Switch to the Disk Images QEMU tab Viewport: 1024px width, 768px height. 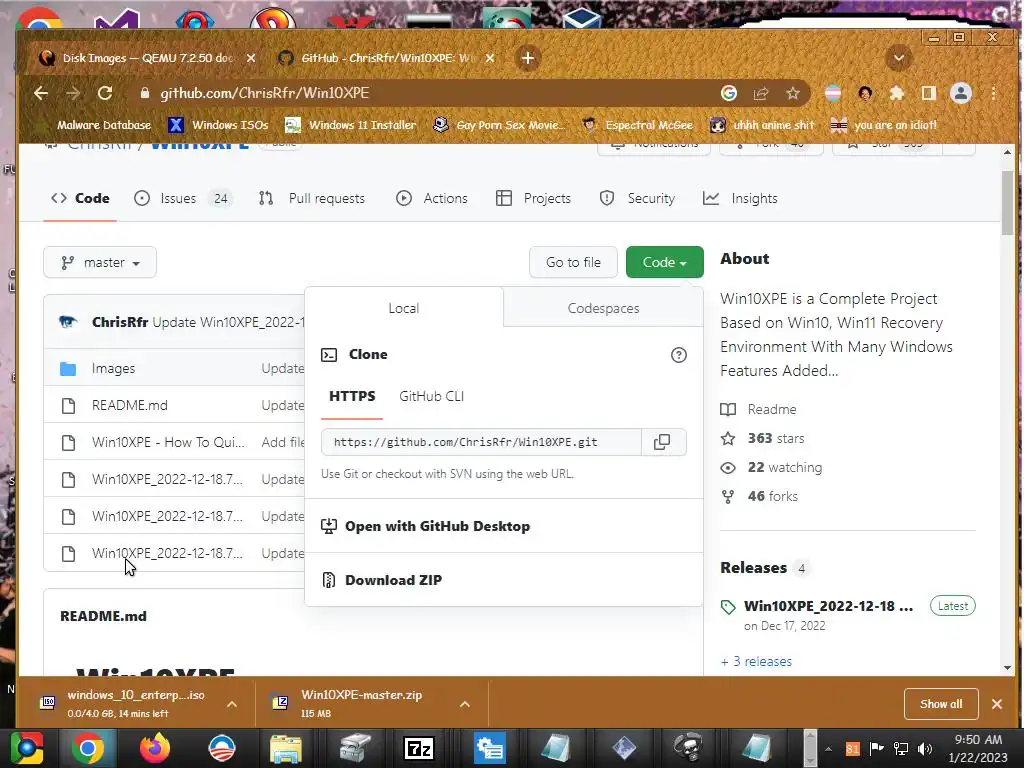[147, 58]
